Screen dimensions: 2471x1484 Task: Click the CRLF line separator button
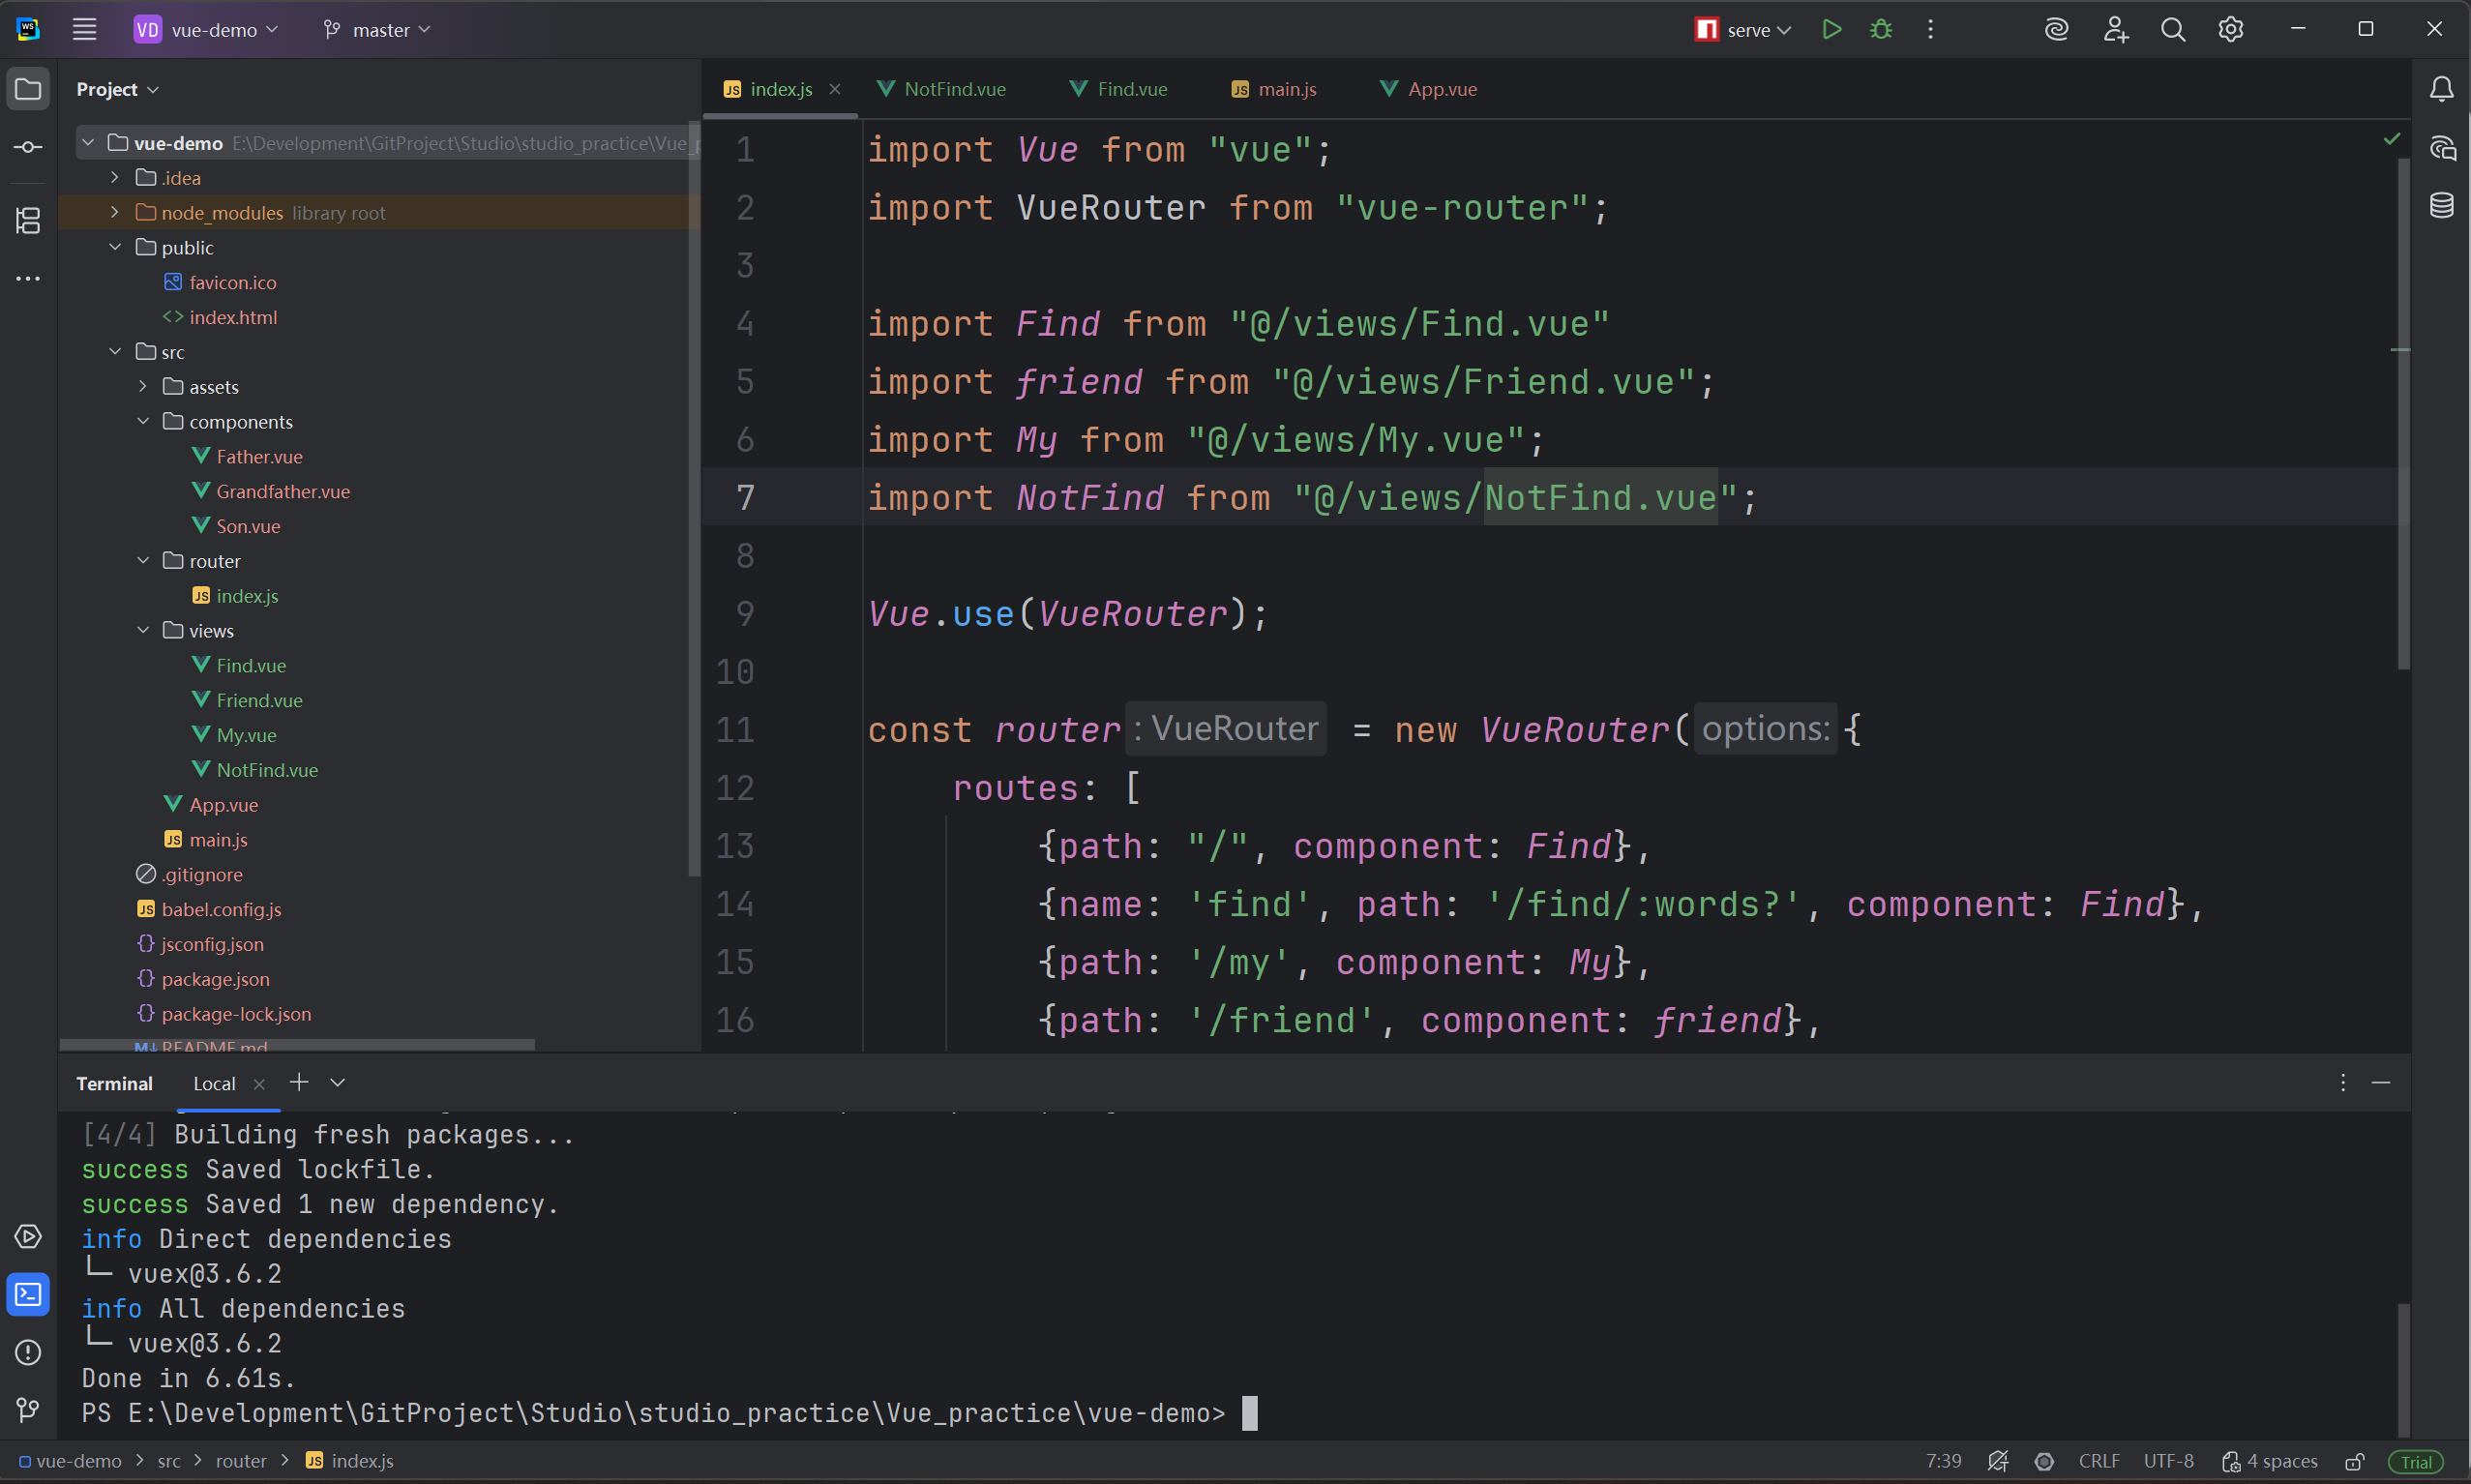tap(2098, 1461)
